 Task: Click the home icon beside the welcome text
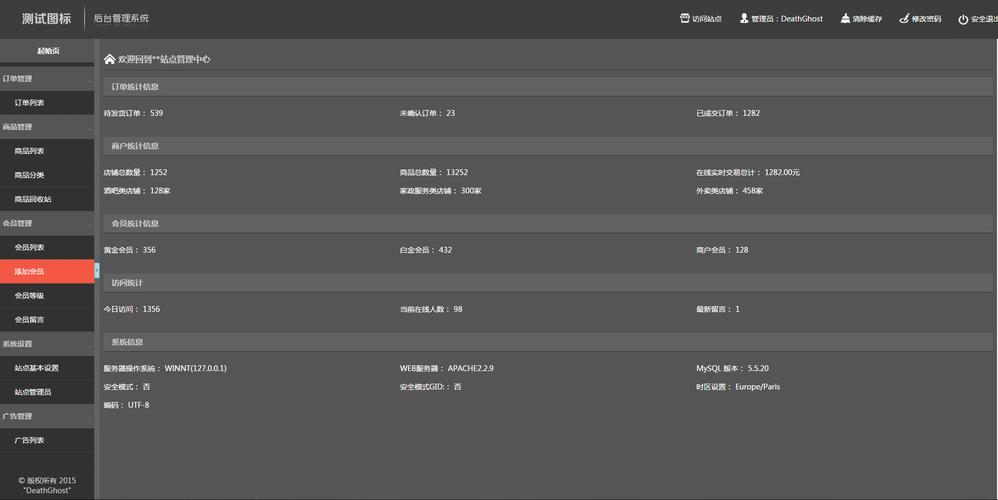pos(109,59)
